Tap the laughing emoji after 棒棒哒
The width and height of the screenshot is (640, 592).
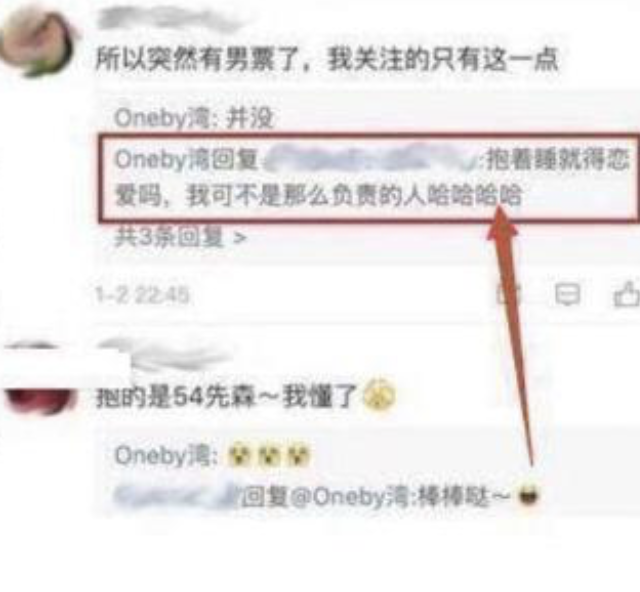point(528,496)
